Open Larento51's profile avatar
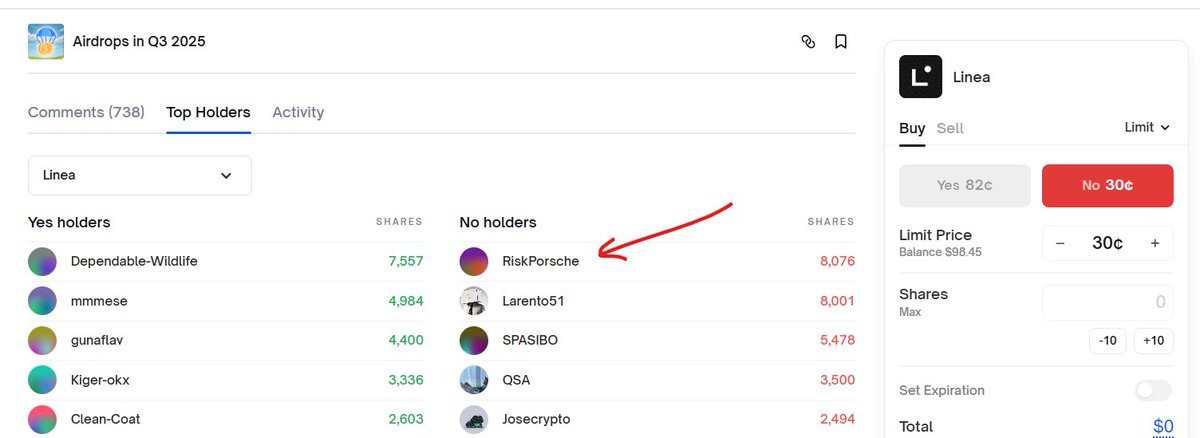This screenshot has height=438, width=1200. 474,301
